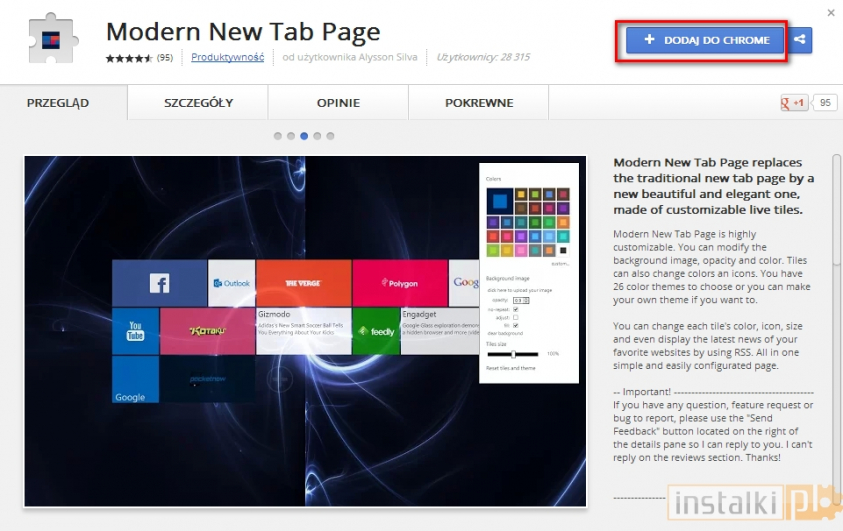
Task: Open the Pokrewne tab
Action: [x=480, y=103]
